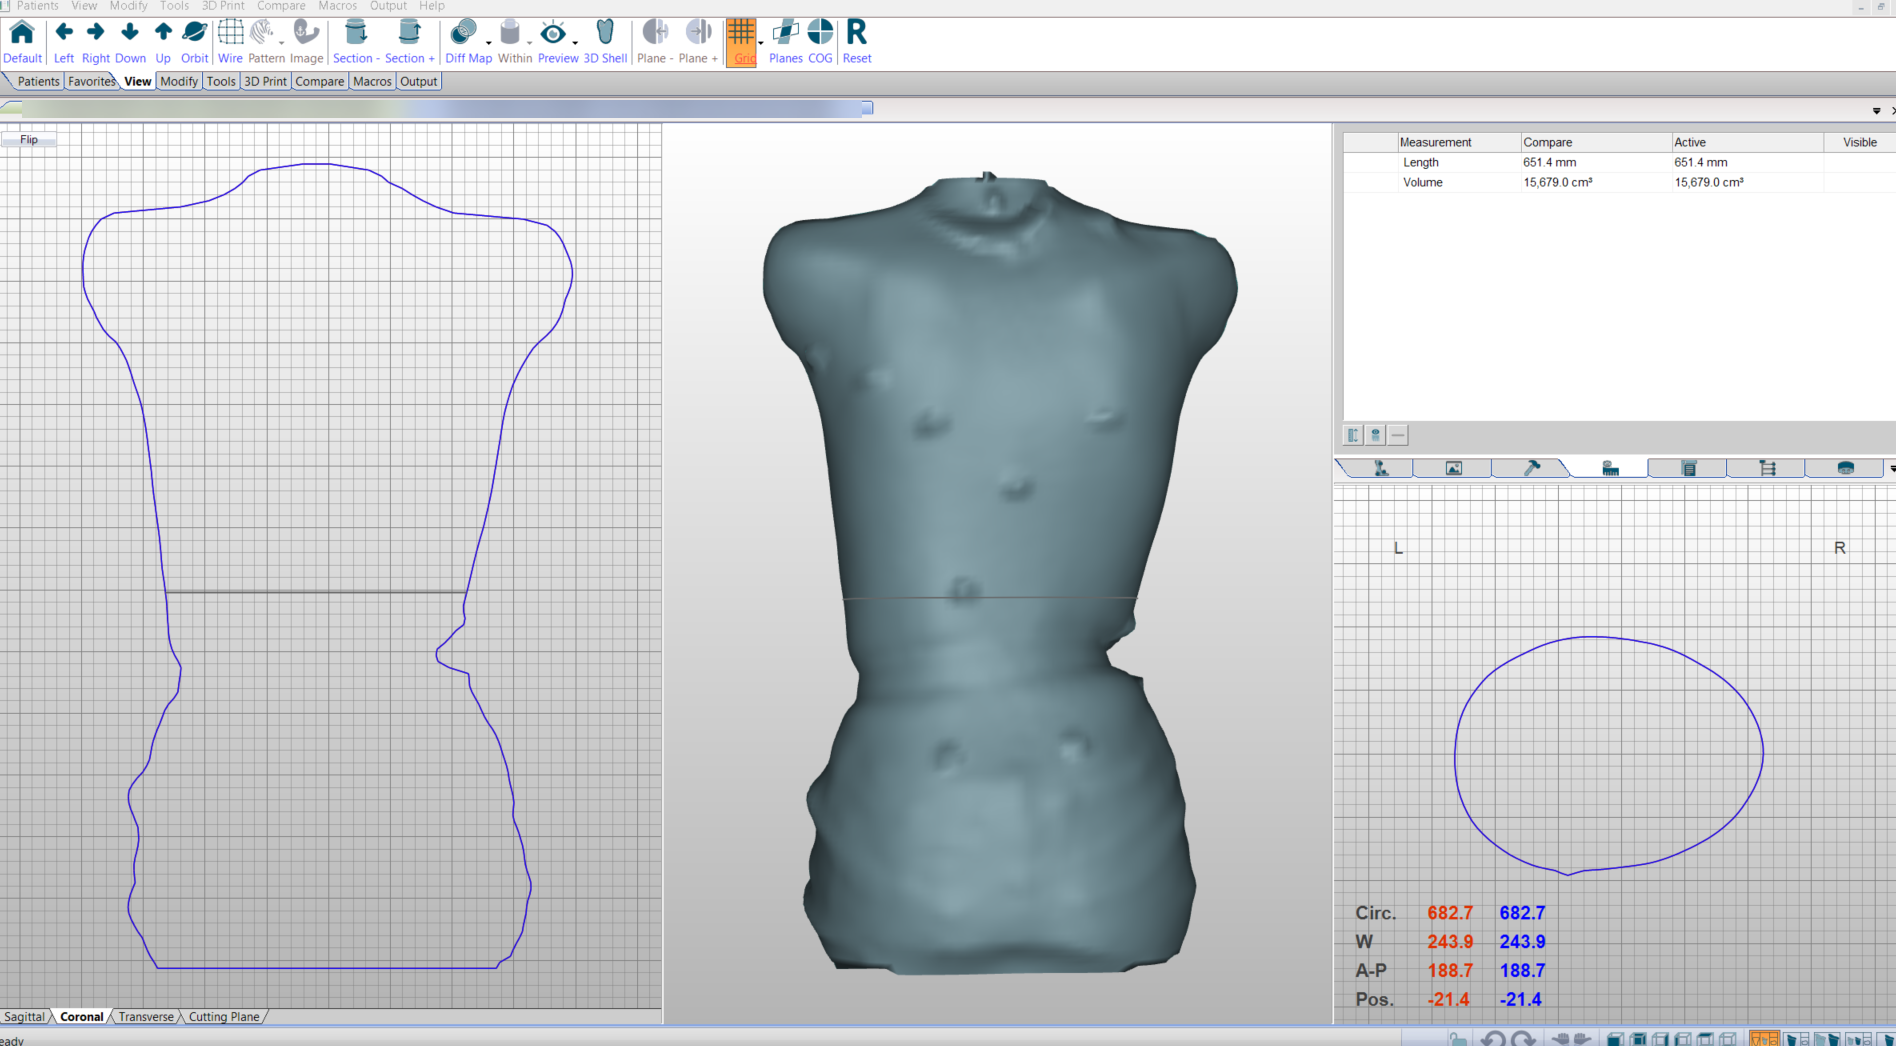The image size is (1896, 1046).
Task: Switch to the Modify ribbon tab
Action: [x=179, y=81]
